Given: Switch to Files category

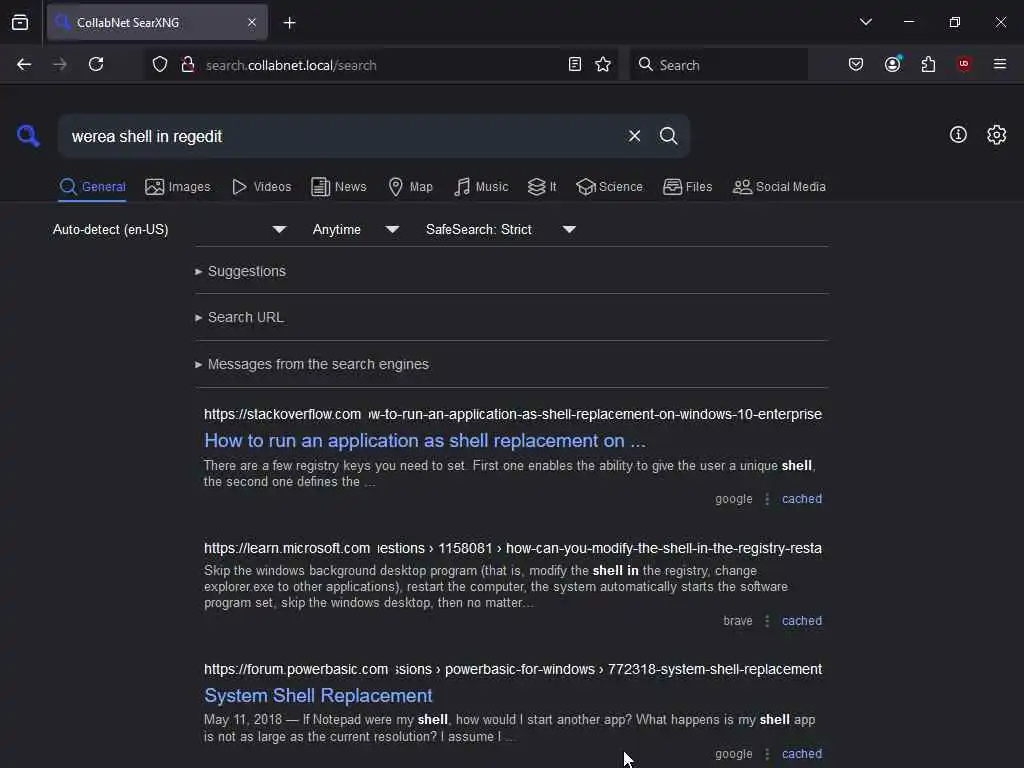Looking at the screenshot, I should pos(687,187).
